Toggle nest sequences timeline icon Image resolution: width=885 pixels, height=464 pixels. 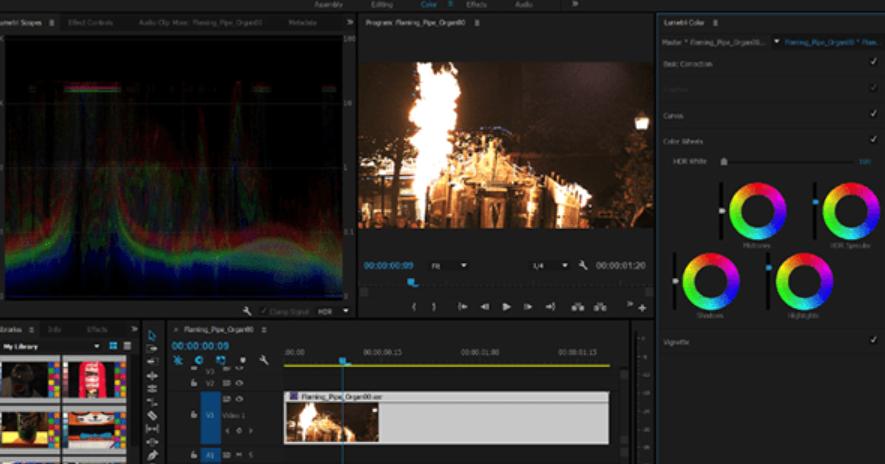pyautogui.click(x=178, y=360)
